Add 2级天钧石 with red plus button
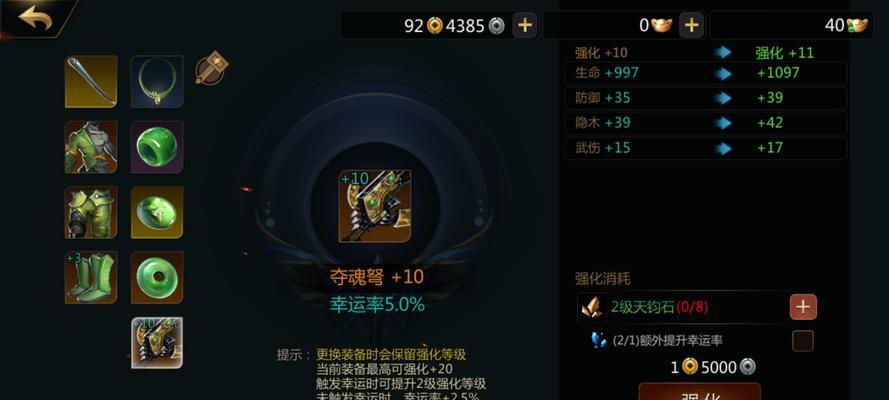The width and height of the screenshot is (889, 400). tap(803, 307)
